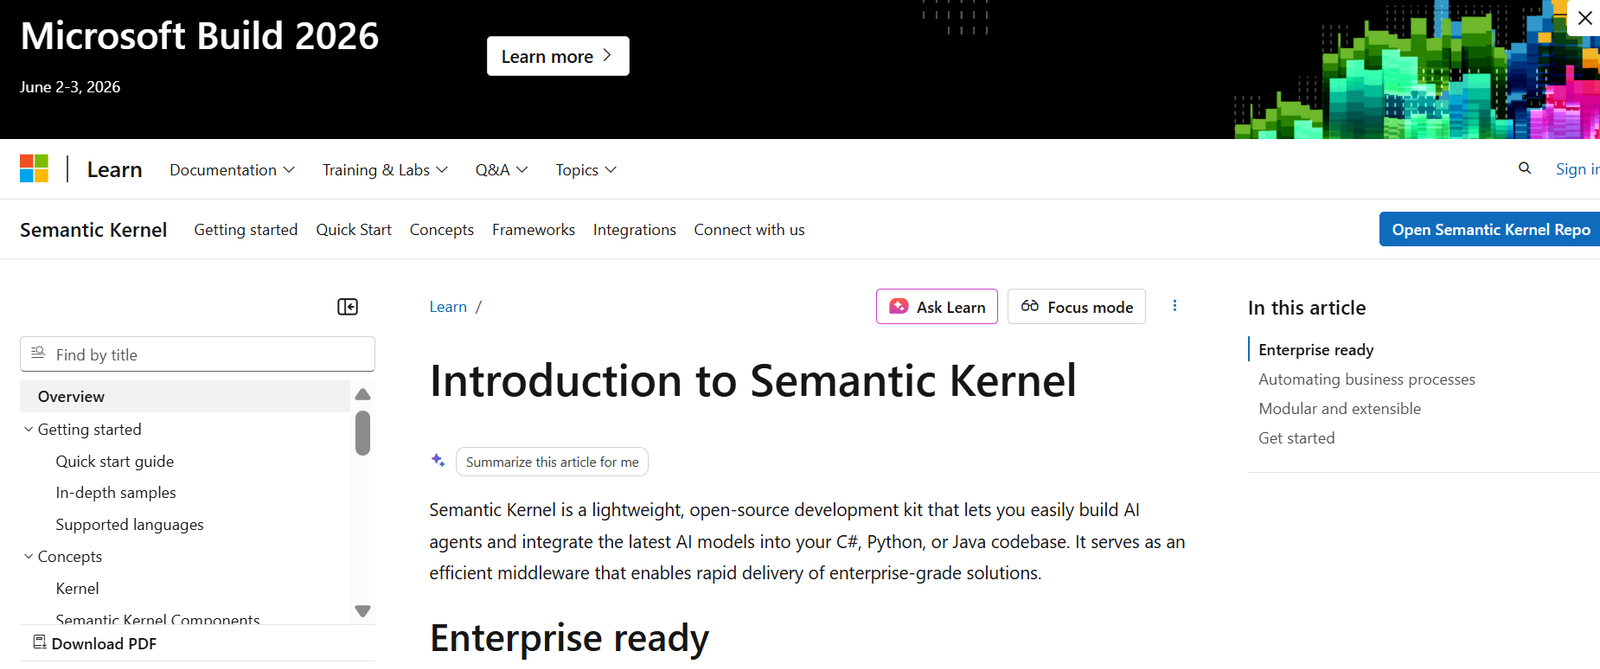Click scroll-up arrow in table of contents
The image size is (1600, 669).
[363, 395]
